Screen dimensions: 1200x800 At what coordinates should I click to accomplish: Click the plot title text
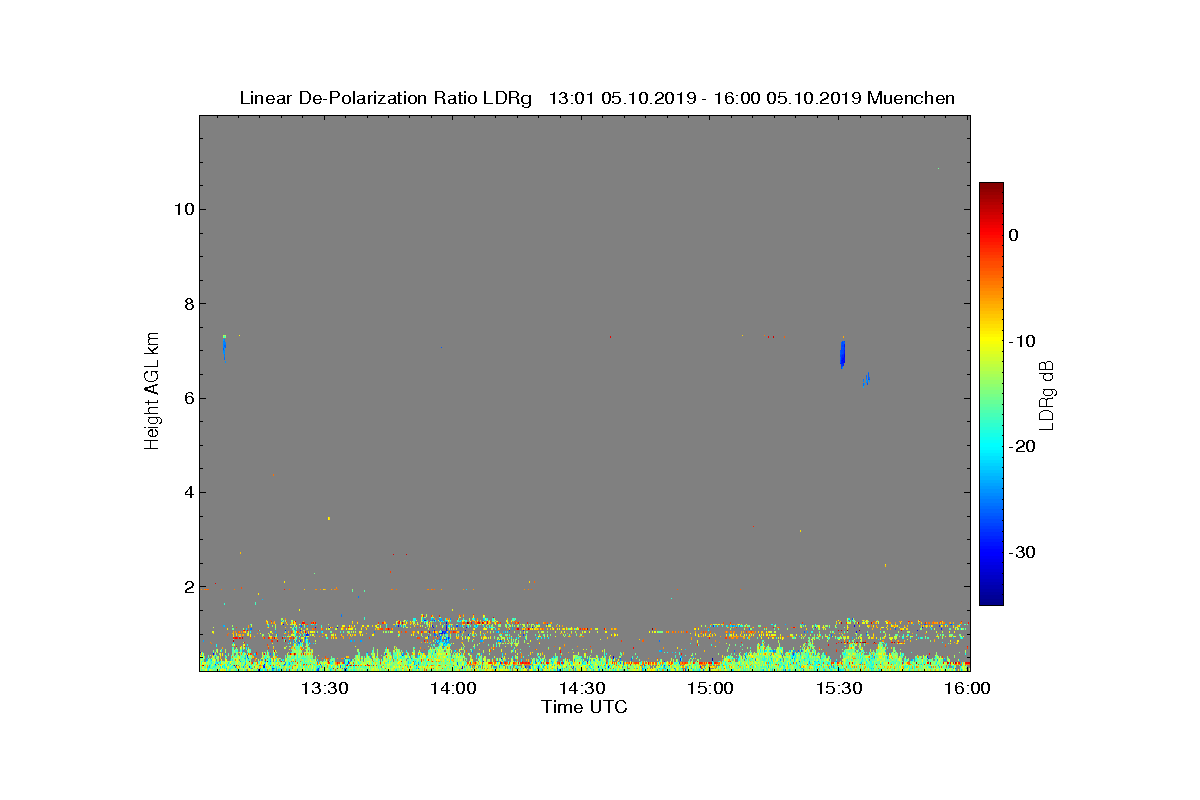(597, 98)
